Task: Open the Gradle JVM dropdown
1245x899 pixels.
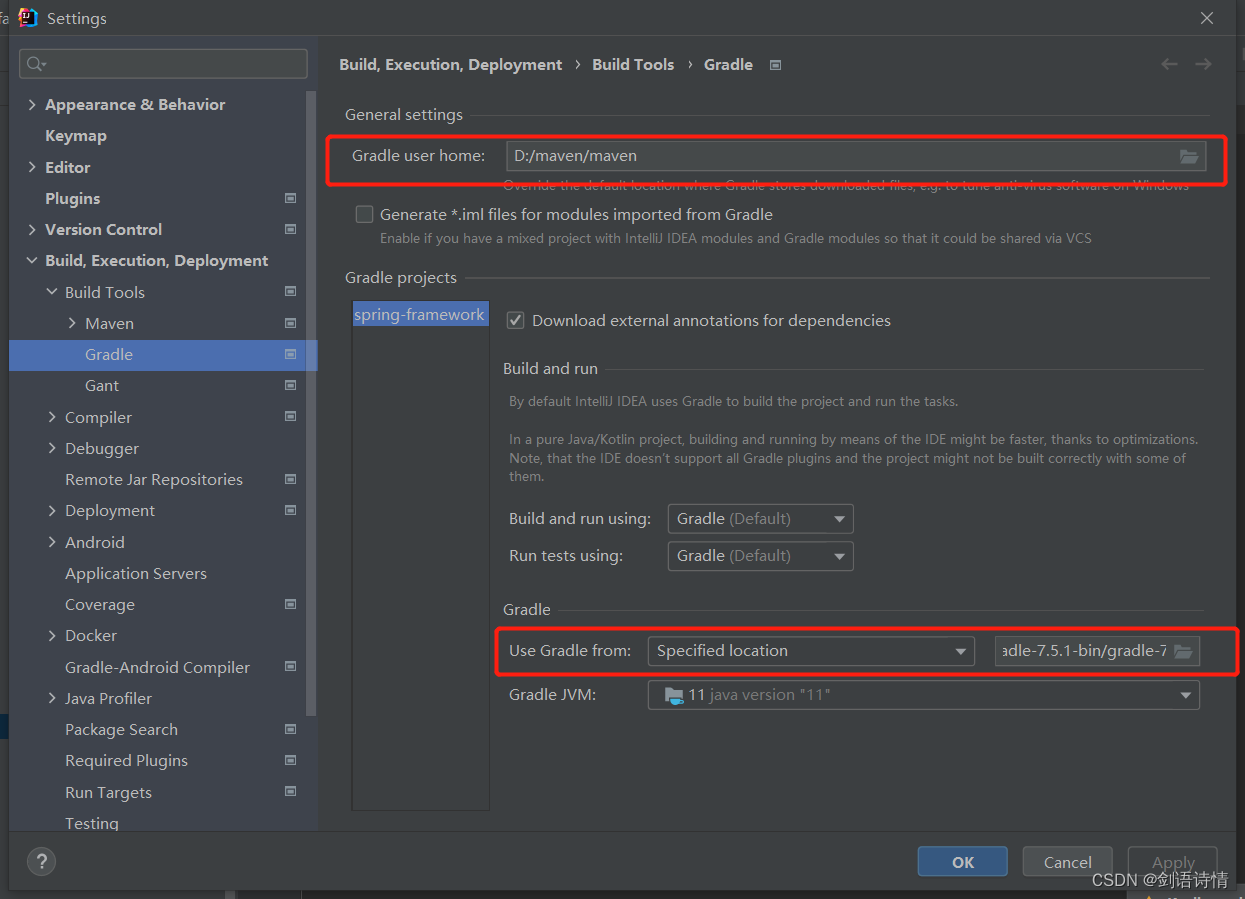Action: click(x=923, y=695)
